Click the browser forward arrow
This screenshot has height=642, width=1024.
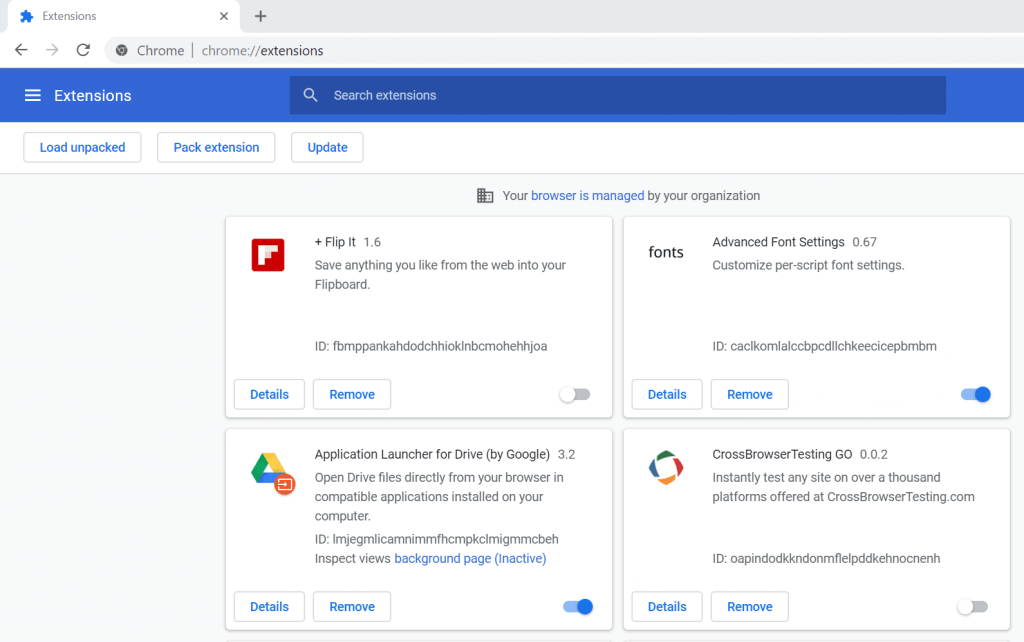[52, 50]
